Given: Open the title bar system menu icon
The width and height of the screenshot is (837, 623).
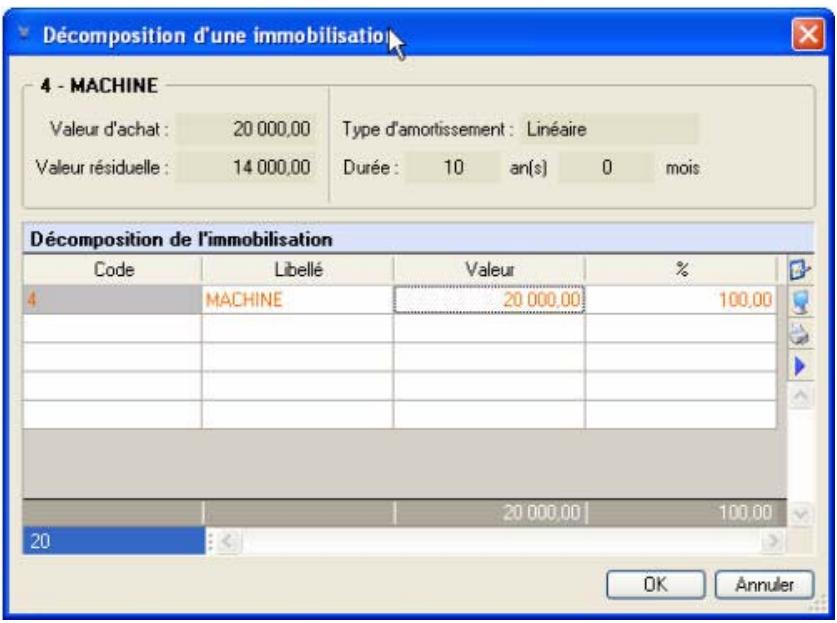Looking at the screenshot, I should click(24, 33).
